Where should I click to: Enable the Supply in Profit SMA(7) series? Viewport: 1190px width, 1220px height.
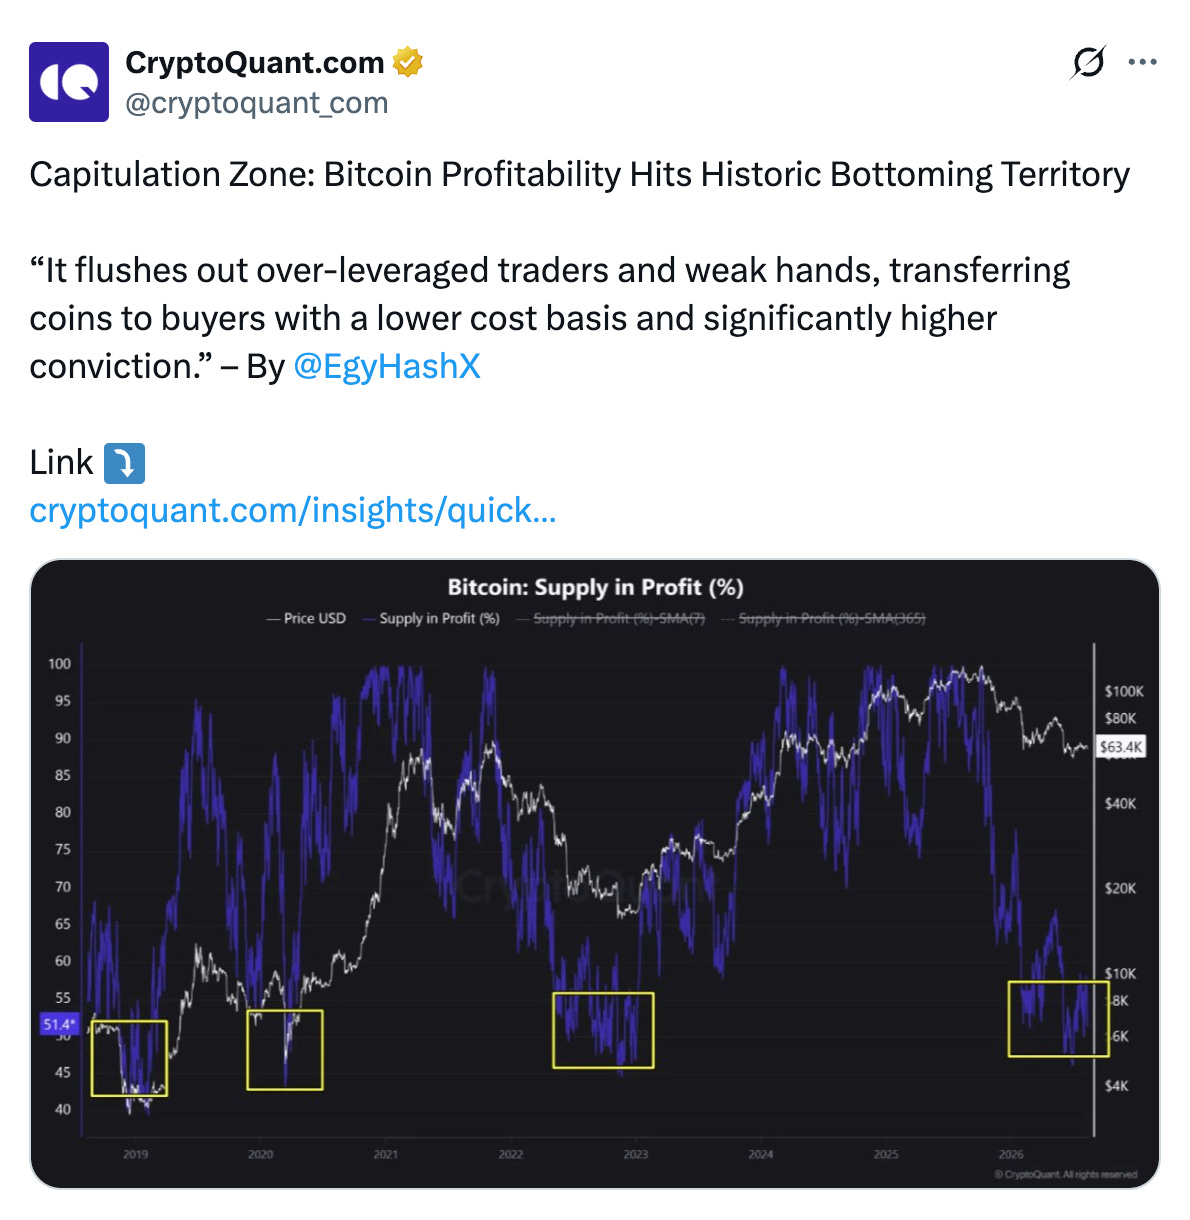coord(611,618)
